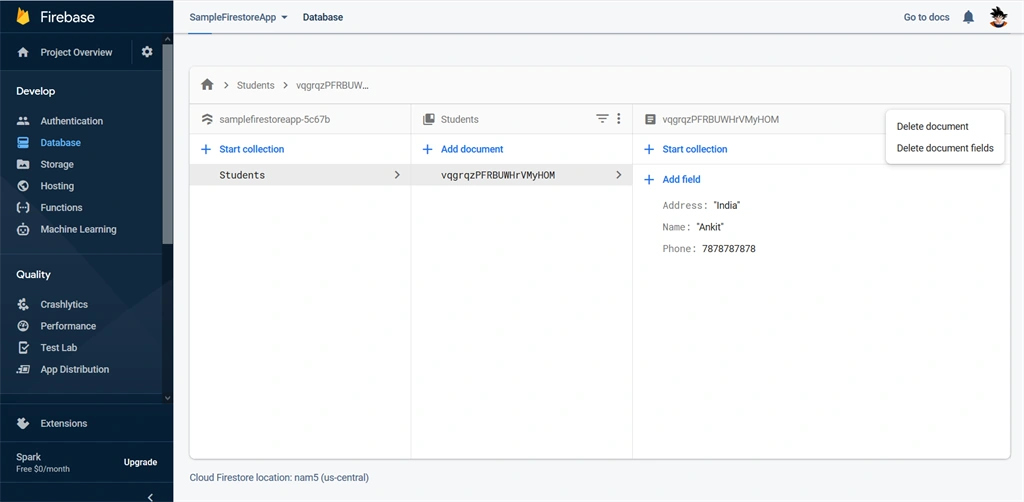Open SampleFirestoreApp project dropdown
The height and width of the screenshot is (502, 1024).
coord(238,18)
